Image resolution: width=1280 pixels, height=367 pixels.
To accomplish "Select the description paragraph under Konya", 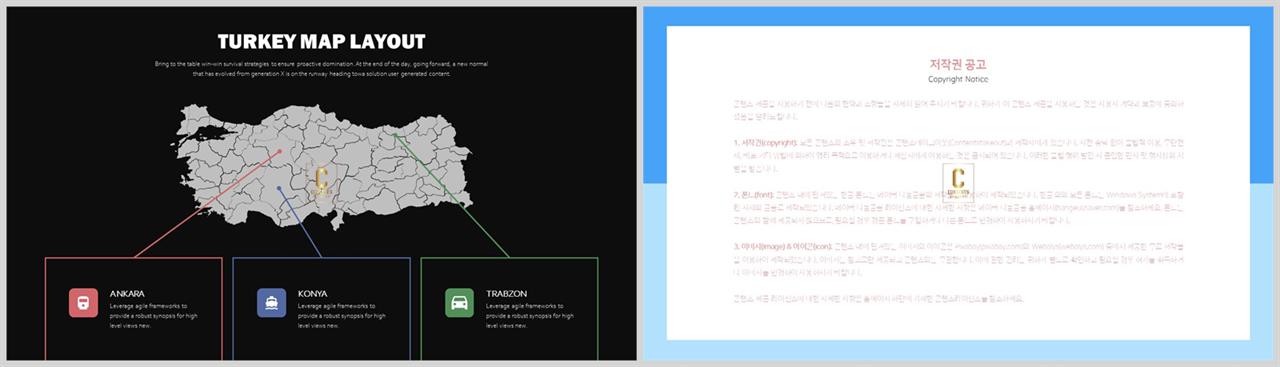I will 341,316.
